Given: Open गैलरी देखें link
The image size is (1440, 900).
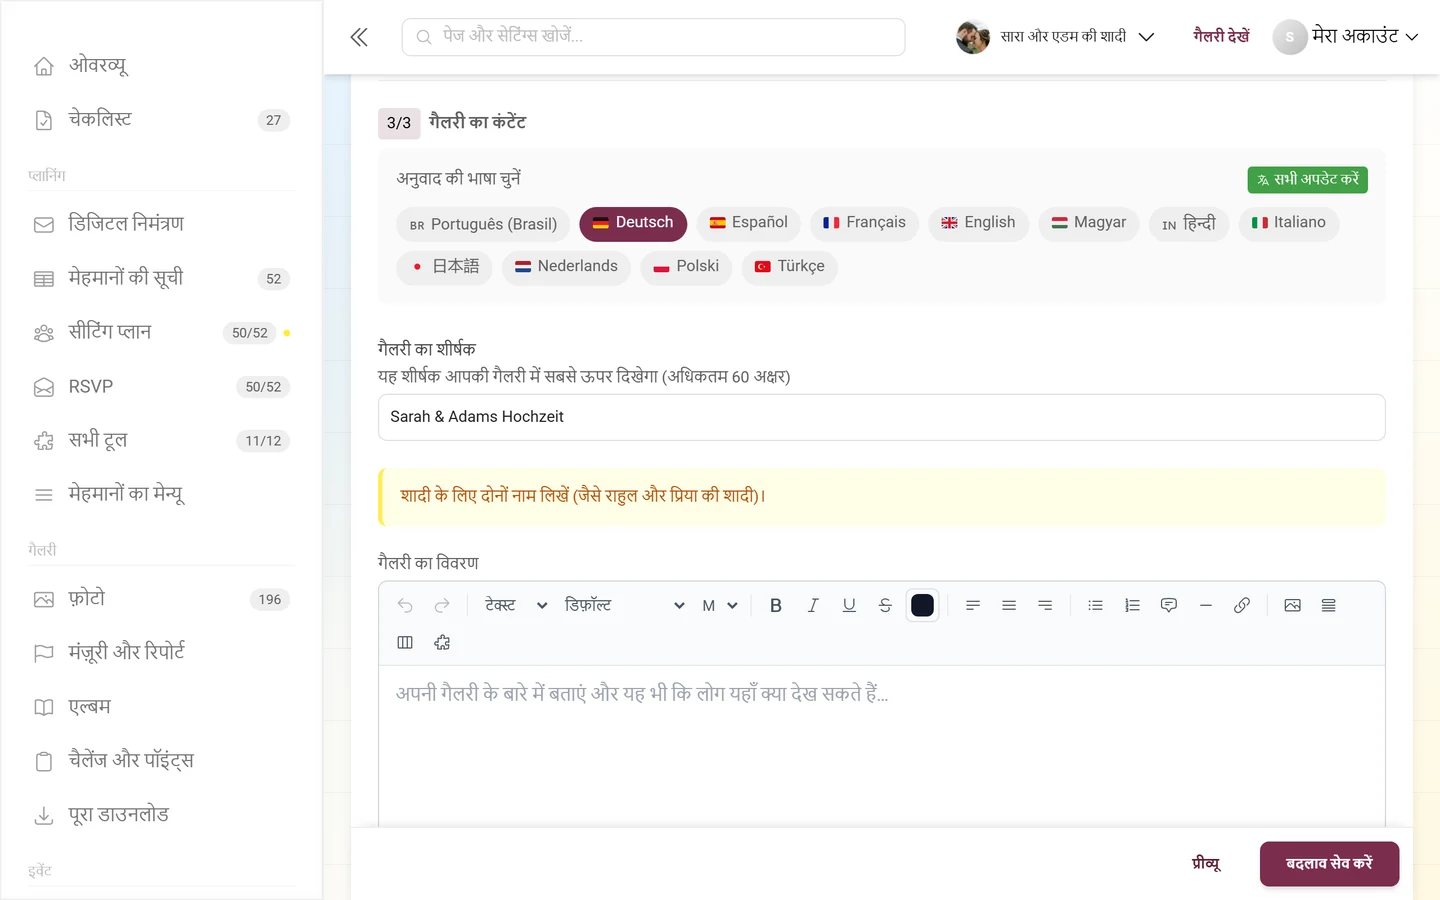Looking at the screenshot, I should point(1221,36).
